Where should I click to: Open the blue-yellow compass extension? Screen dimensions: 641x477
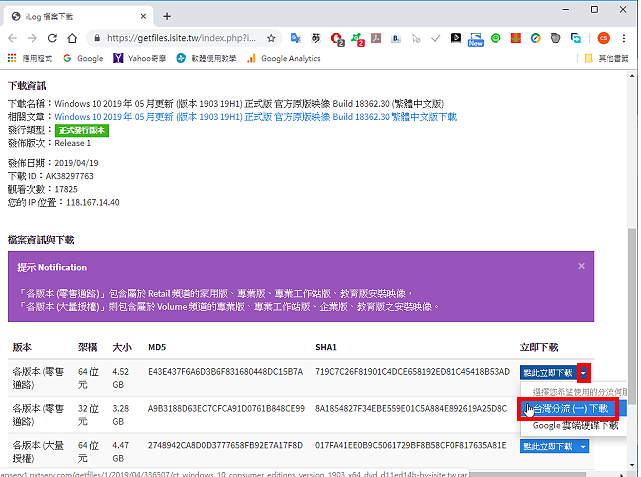tap(536, 38)
